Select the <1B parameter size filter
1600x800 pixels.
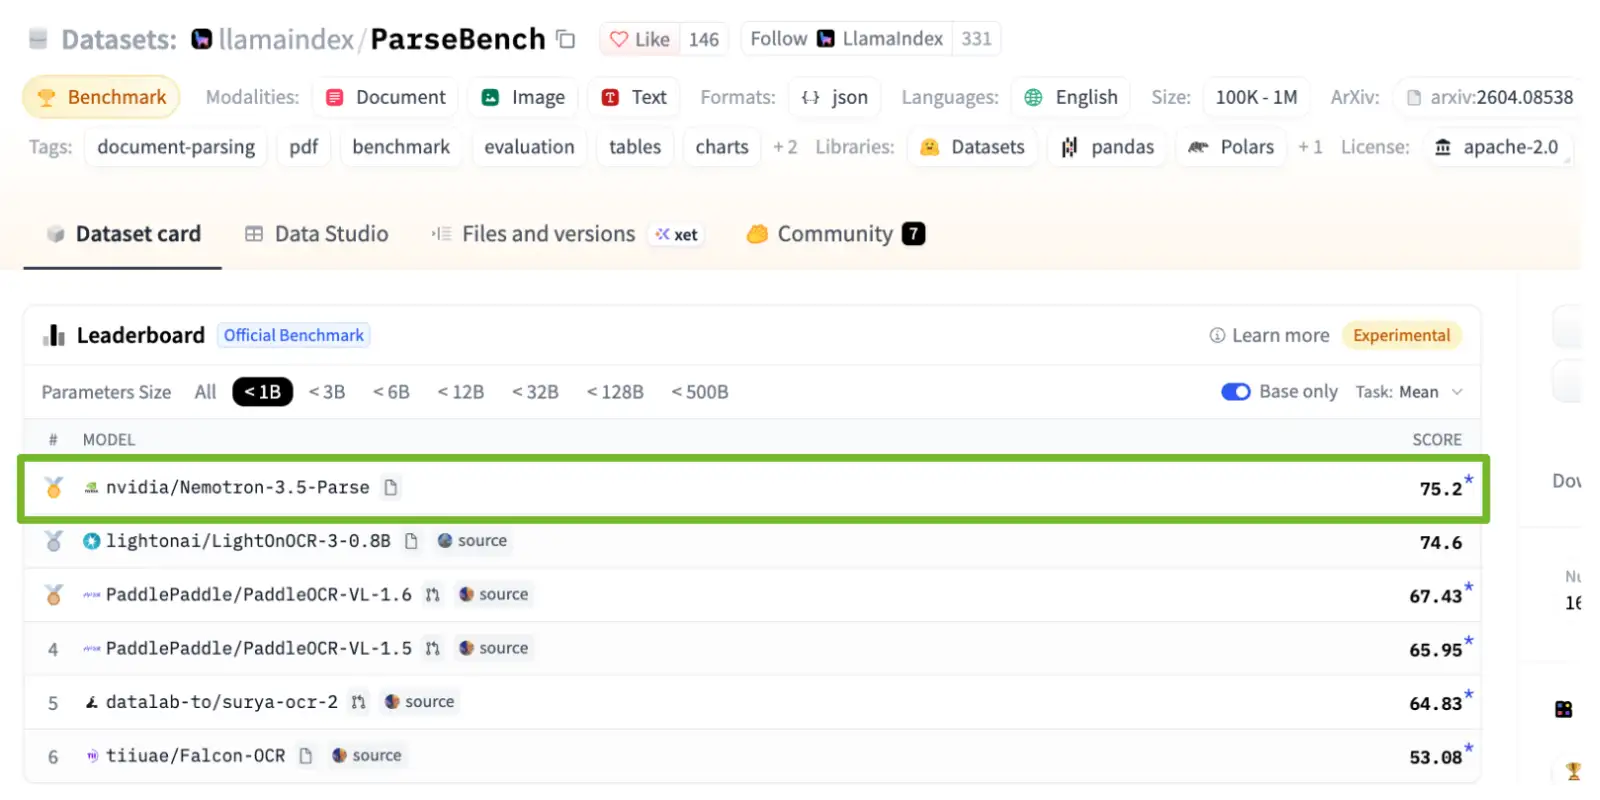[x=262, y=392]
